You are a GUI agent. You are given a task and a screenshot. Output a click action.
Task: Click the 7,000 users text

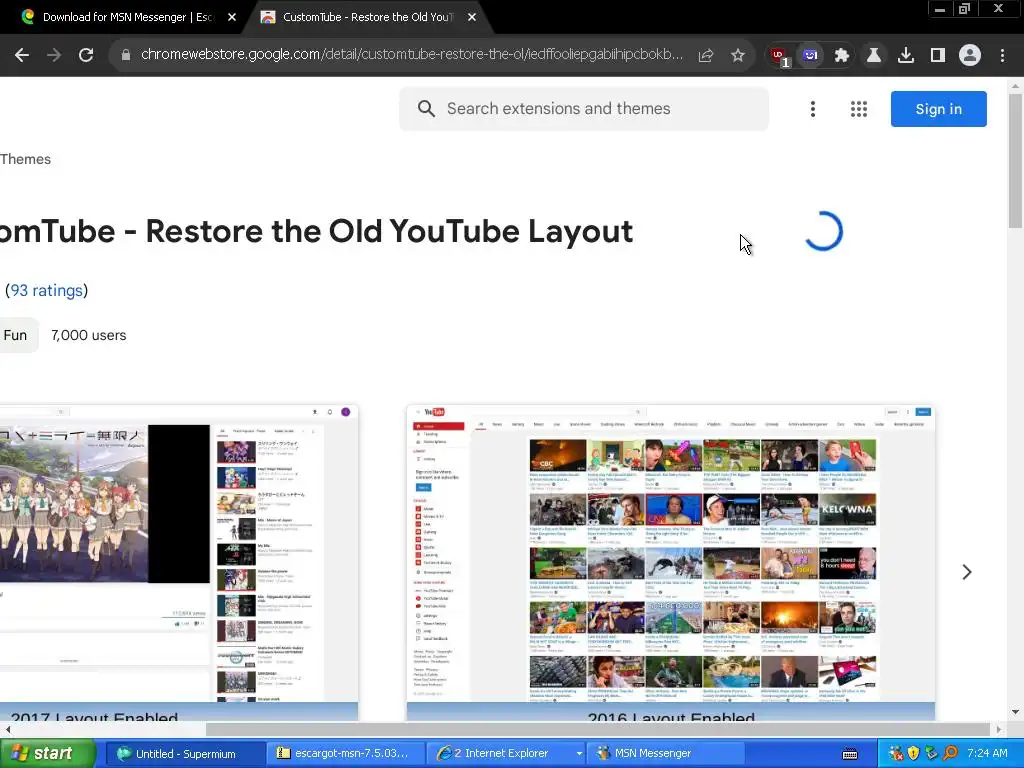click(89, 335)
